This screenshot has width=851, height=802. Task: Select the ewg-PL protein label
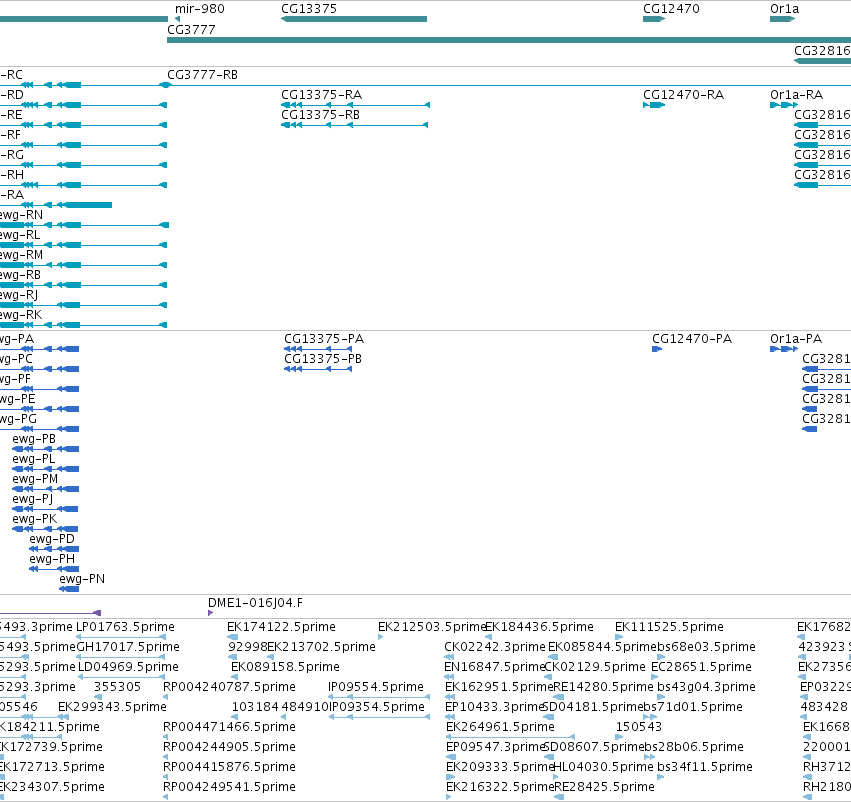34,459
